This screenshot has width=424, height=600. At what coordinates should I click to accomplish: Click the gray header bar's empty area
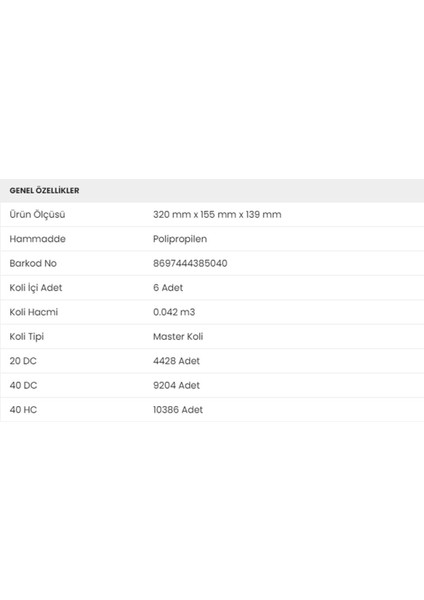[x=253, y=191]
